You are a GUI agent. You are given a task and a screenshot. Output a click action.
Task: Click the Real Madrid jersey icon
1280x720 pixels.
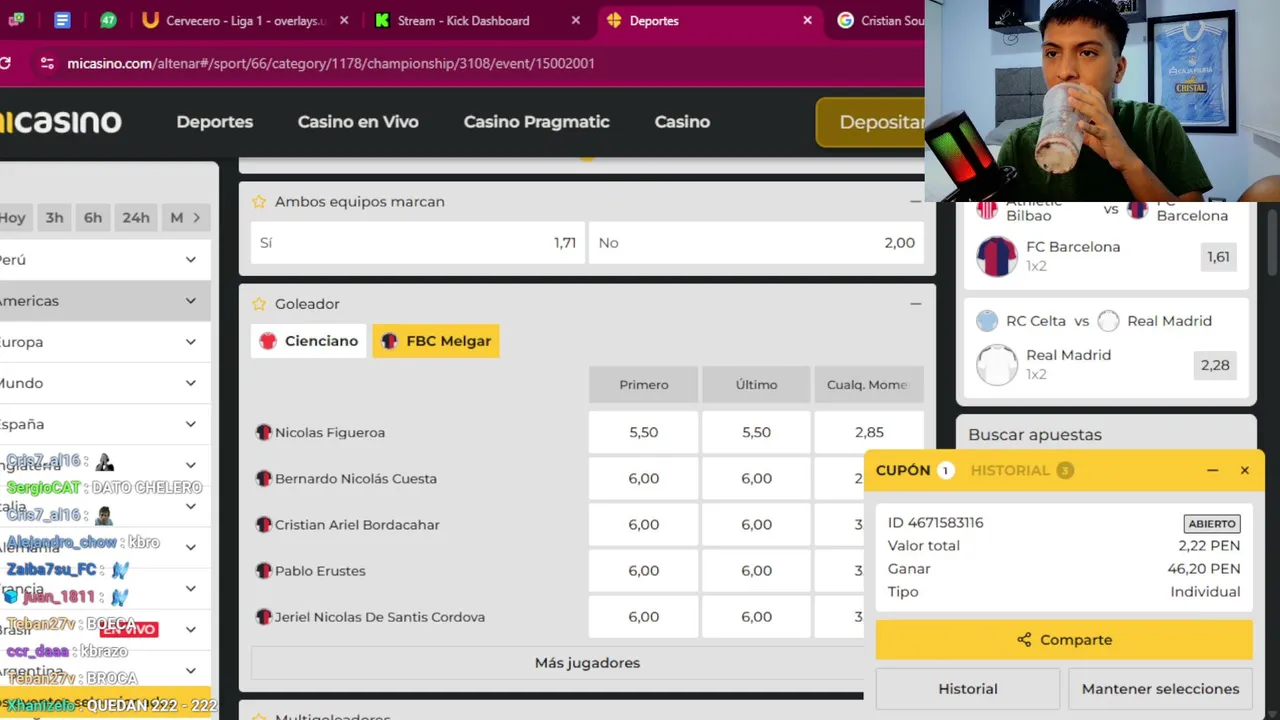pos(996,365)
